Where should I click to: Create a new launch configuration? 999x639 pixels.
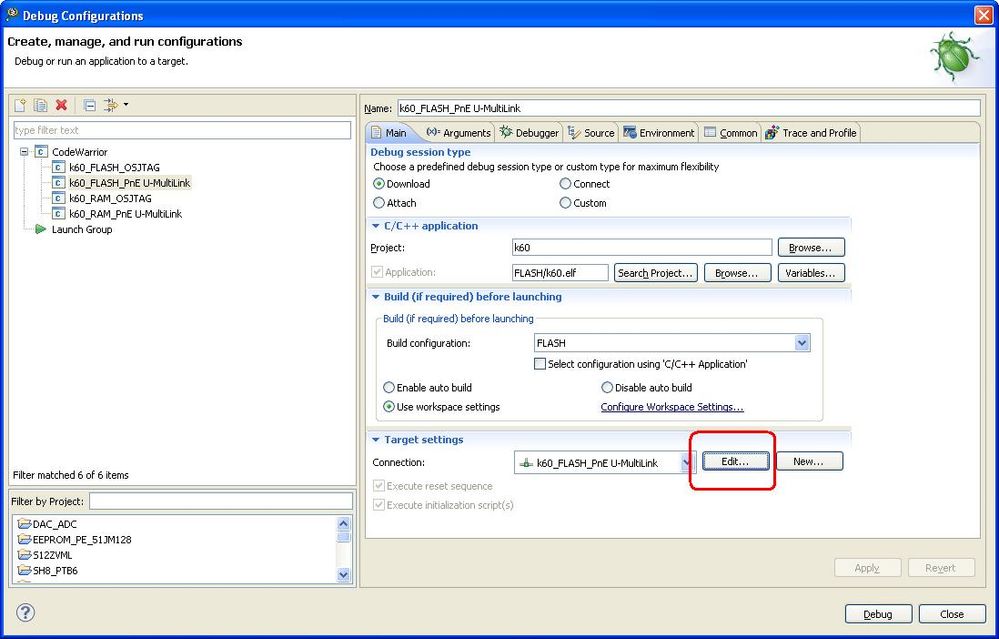pos(20,105)
